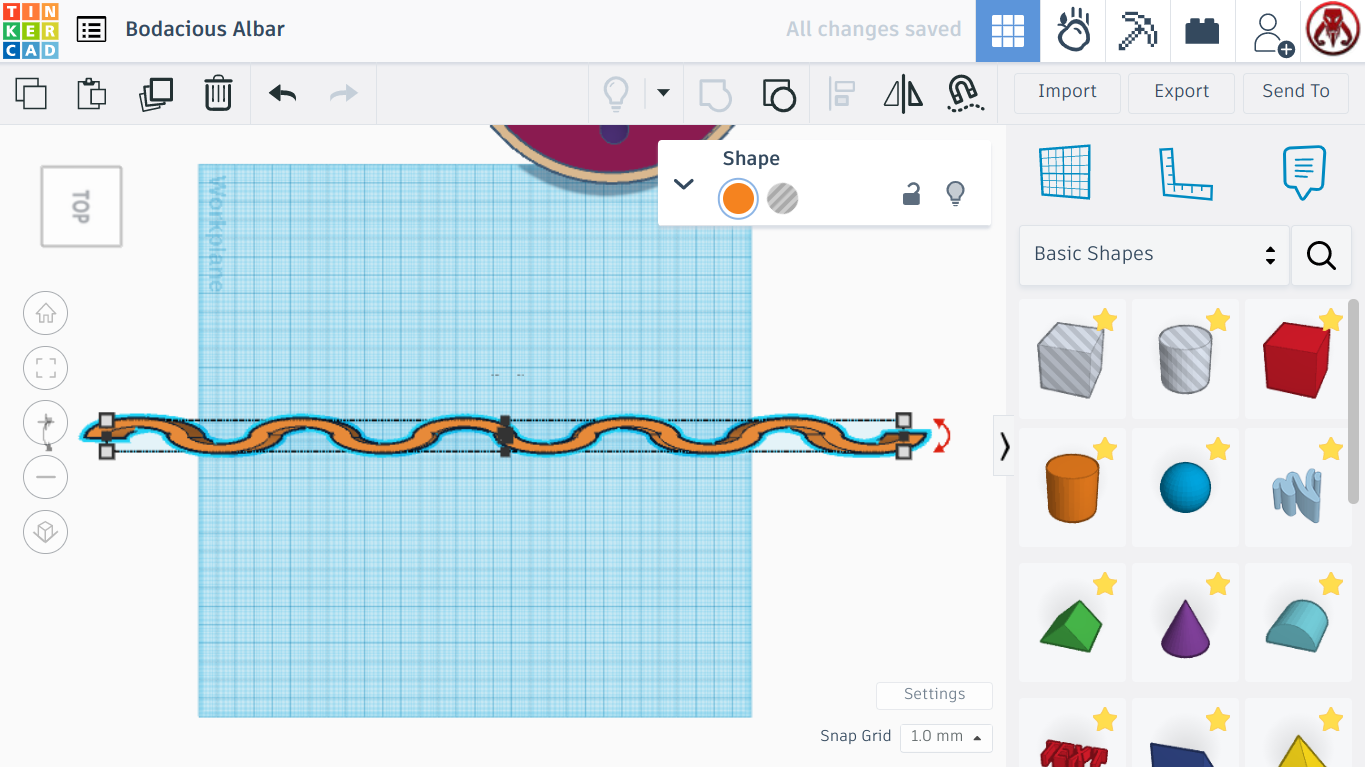Open the user profile avatar
Screen dimensions: 1365x767
pos(1333,30)
